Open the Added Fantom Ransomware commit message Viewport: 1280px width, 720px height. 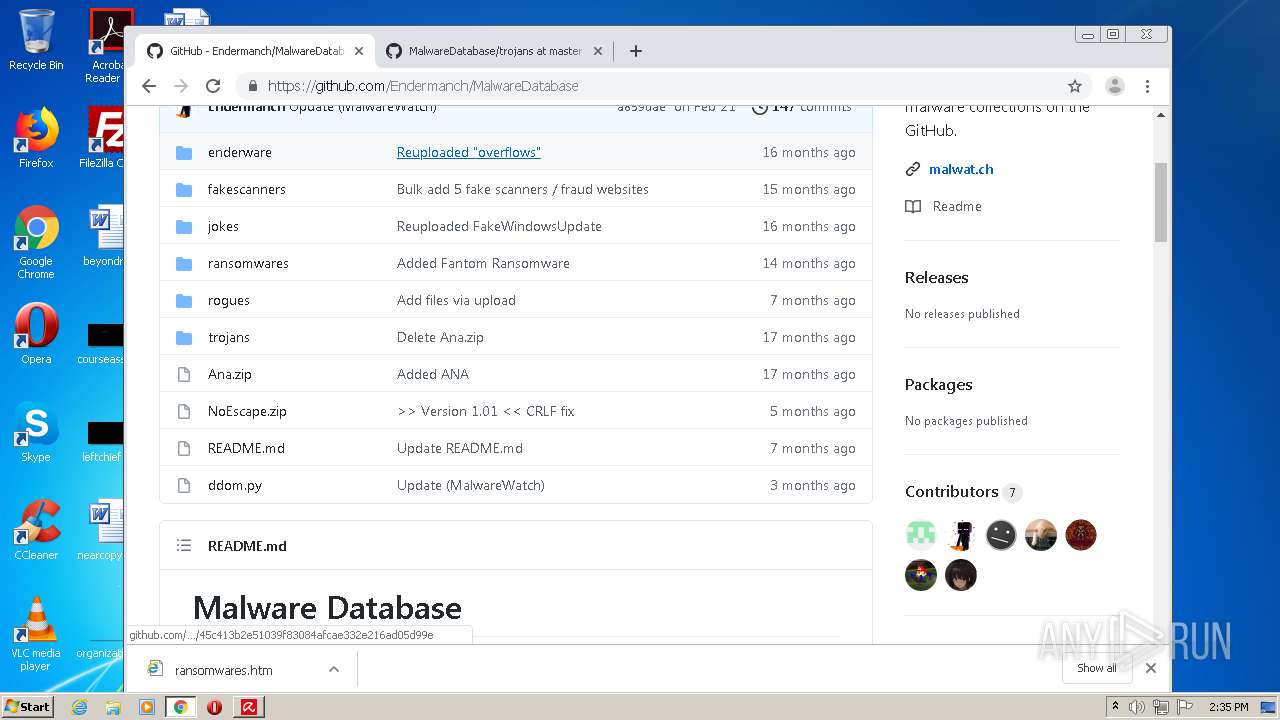(x=483, y=263)
